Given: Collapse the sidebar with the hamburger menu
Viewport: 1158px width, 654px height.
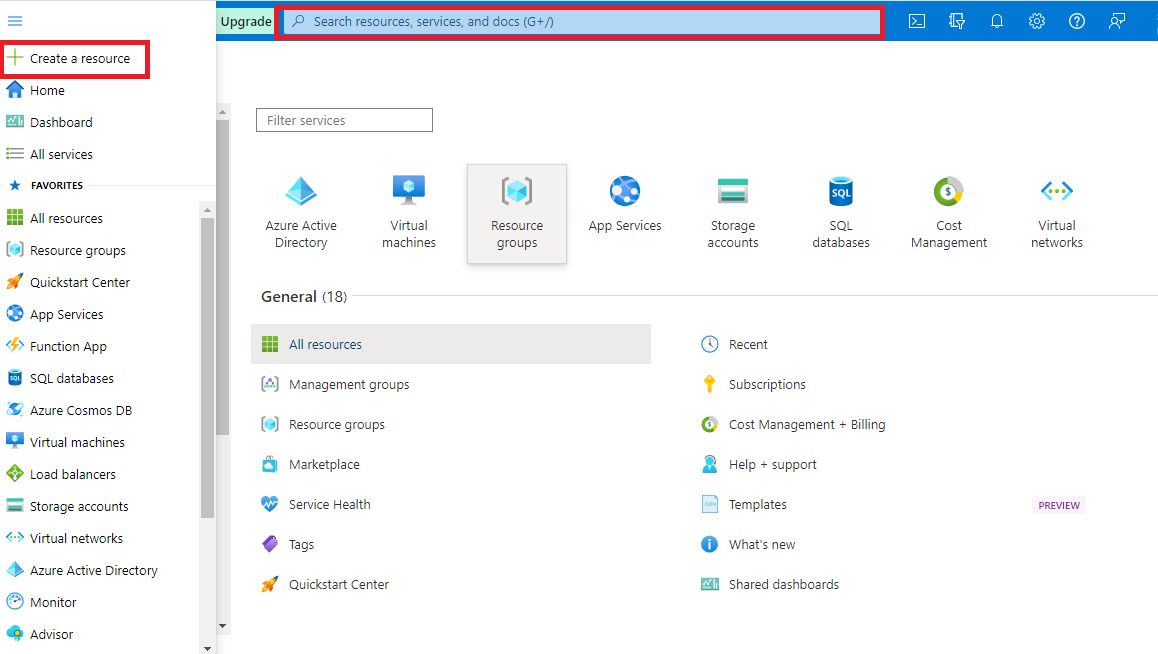Looking at the screenshot, I should click(x=15, y=20).
